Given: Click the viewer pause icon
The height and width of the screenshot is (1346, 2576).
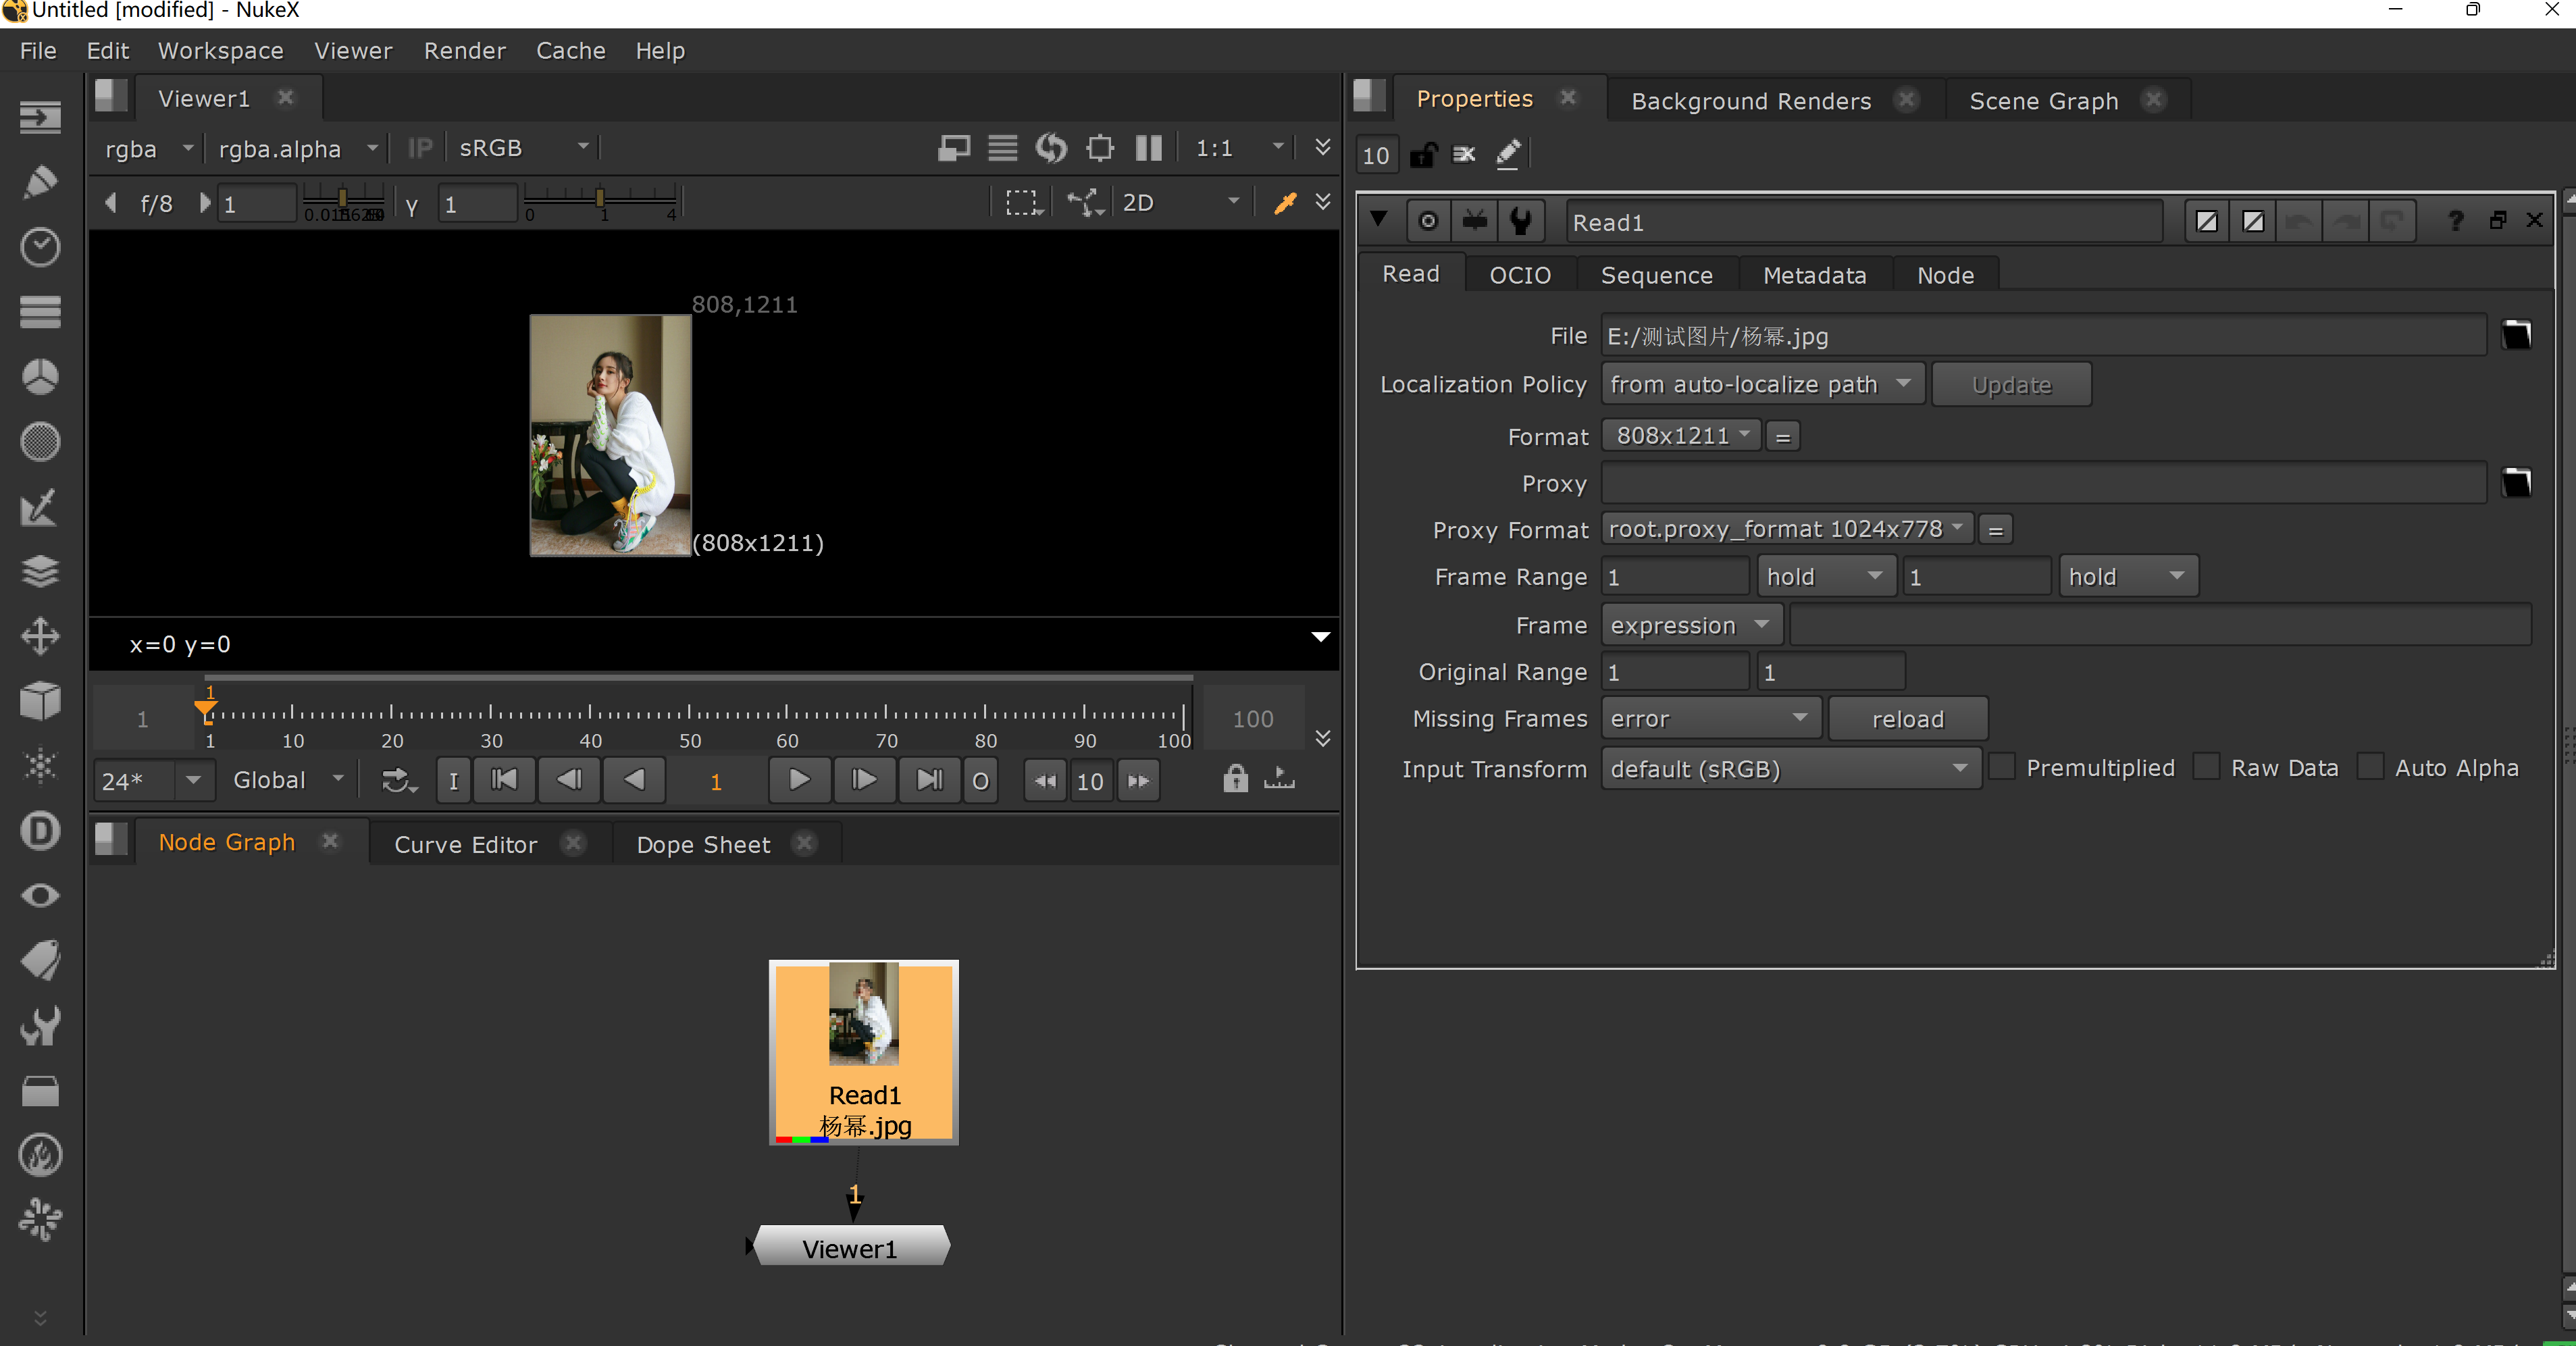Looking at the screenshot, I should point(1148,148).
